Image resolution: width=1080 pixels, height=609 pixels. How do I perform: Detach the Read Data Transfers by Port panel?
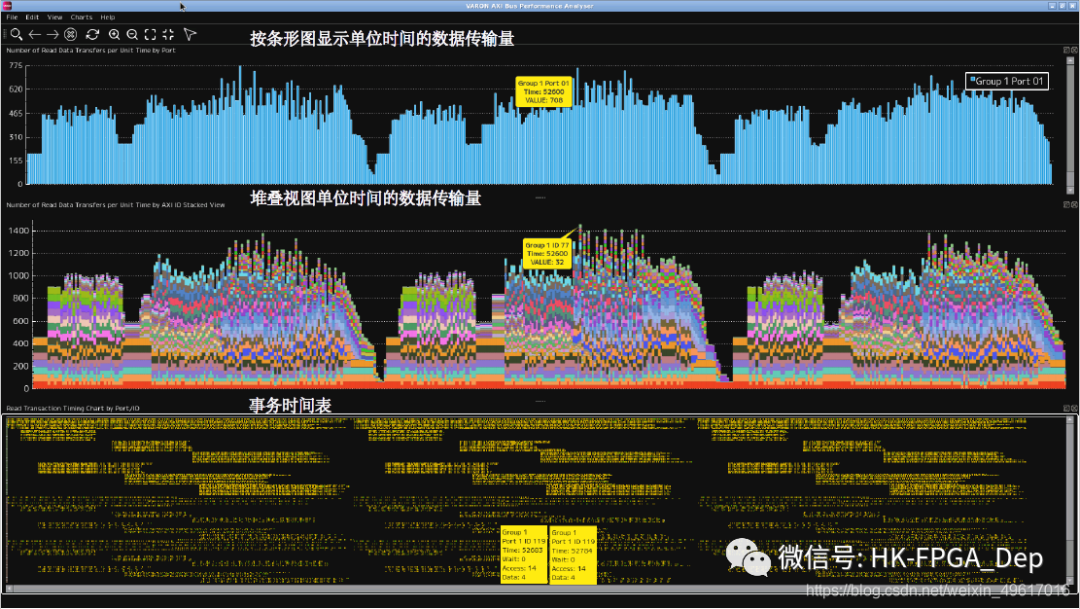point(1066,50)
